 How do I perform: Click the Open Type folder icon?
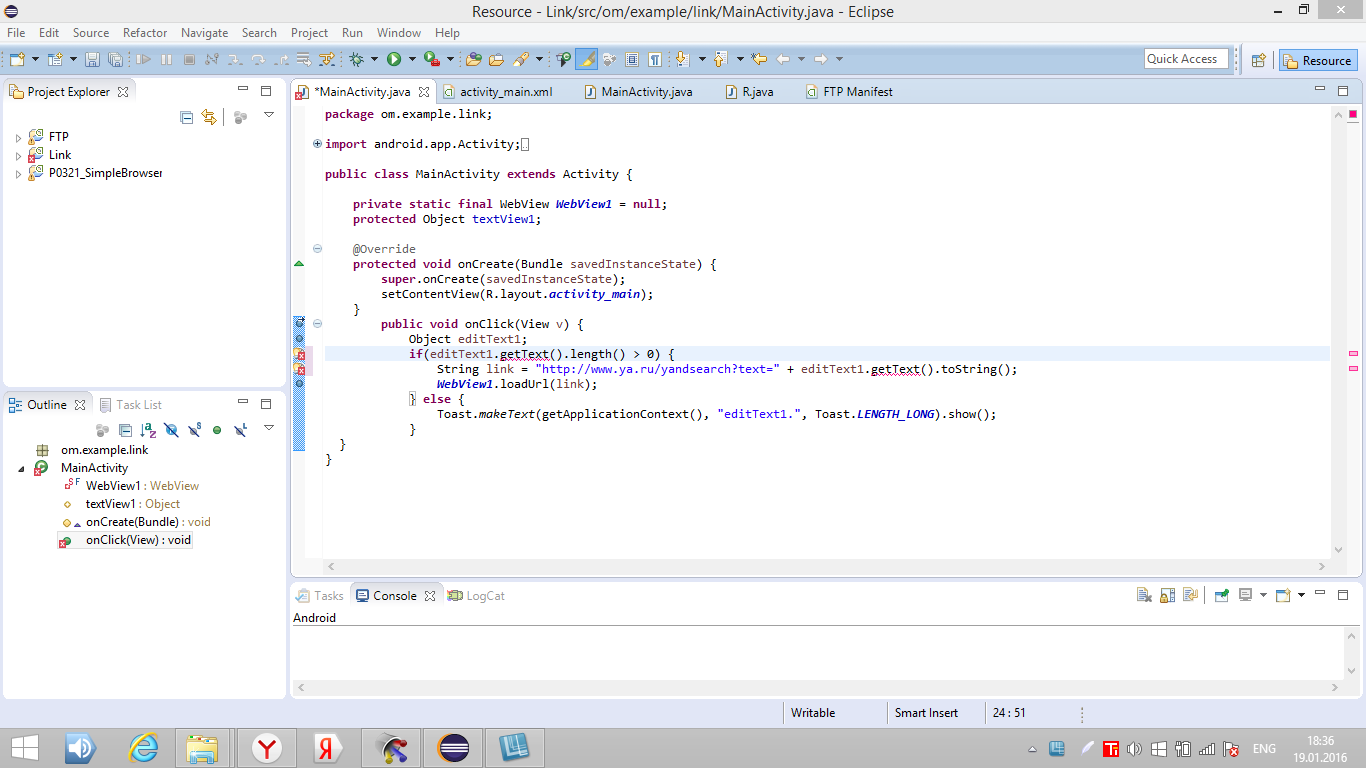tap(474, 60)
